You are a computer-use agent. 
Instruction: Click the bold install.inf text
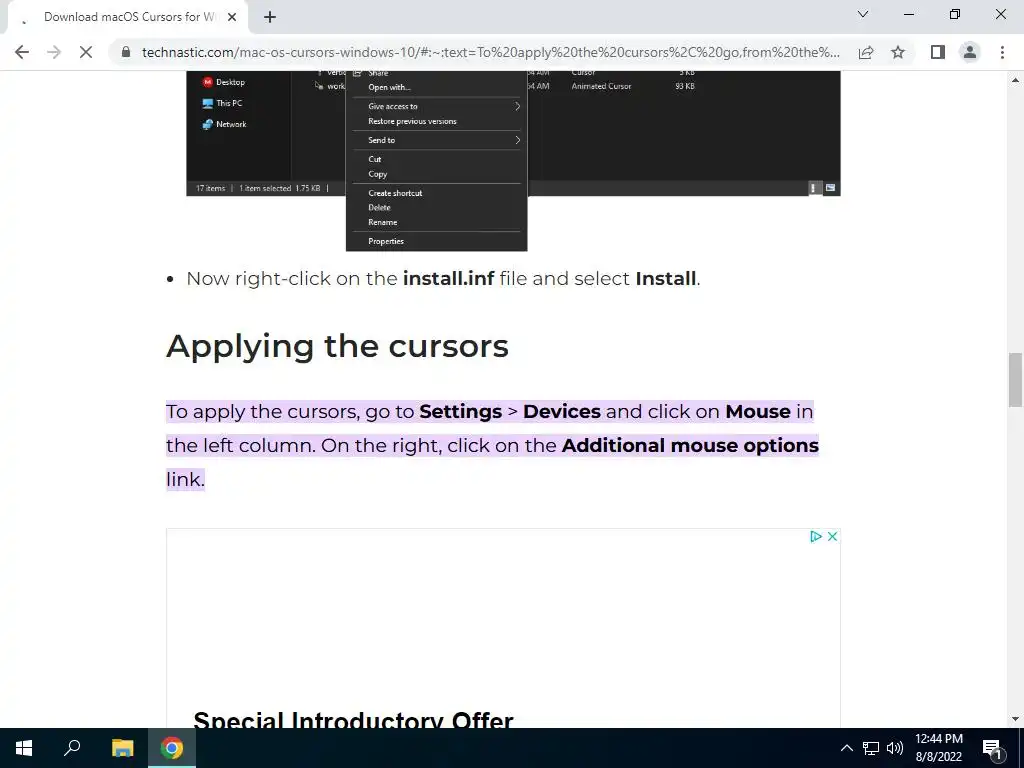coord(449,278)
